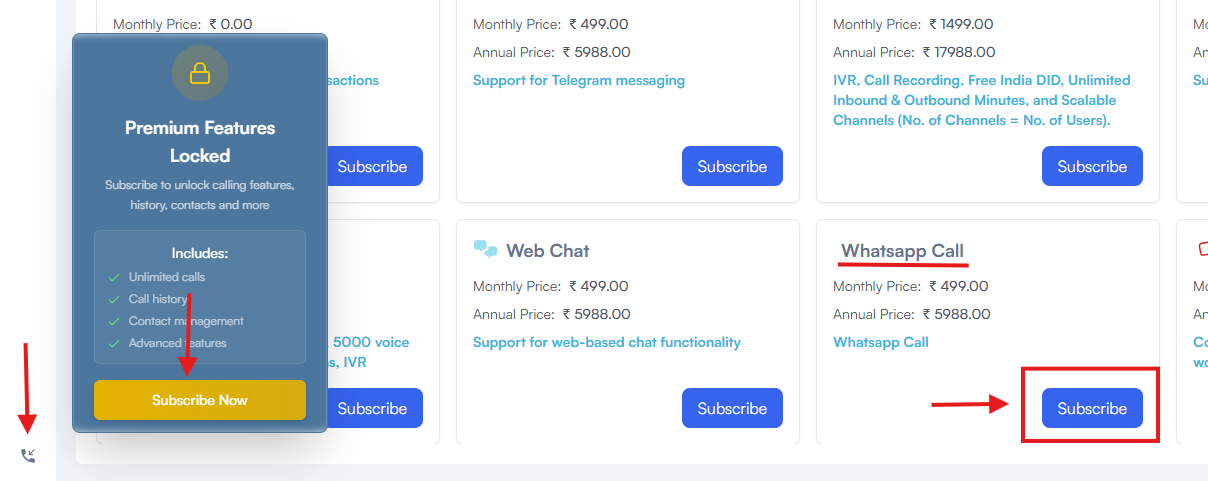Subscribe to the Whatsapp Call plan

pos(1092,408)
